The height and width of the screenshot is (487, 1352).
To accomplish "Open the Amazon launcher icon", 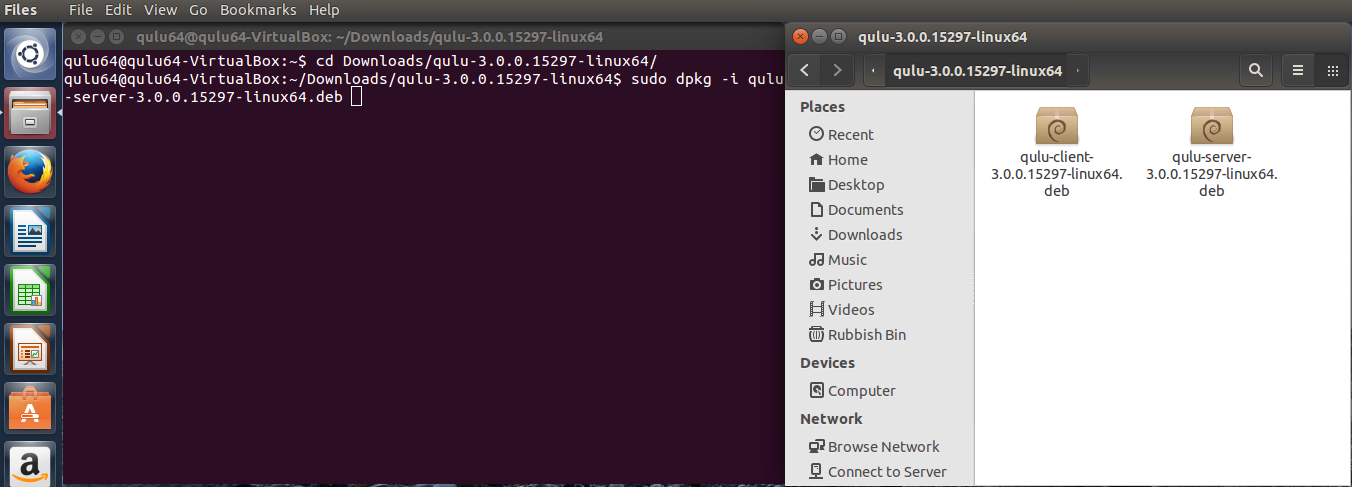I will [31, 464].
